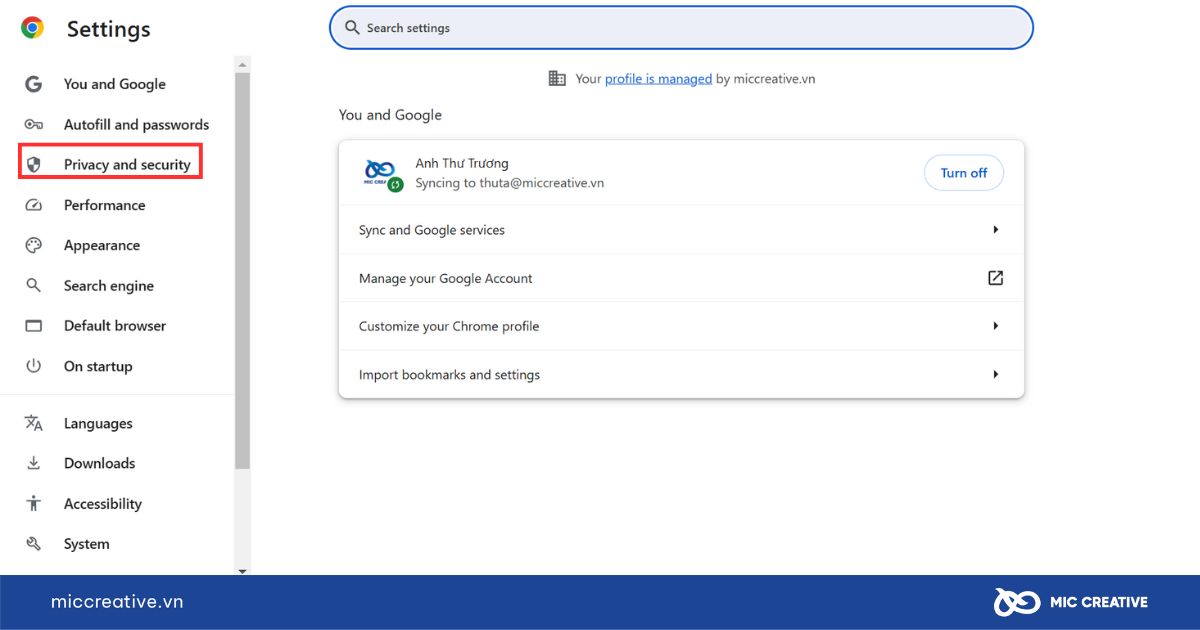The image size is (1200, 630).
Task: Select Search engine in sidebar
Action: pos(109,286)
